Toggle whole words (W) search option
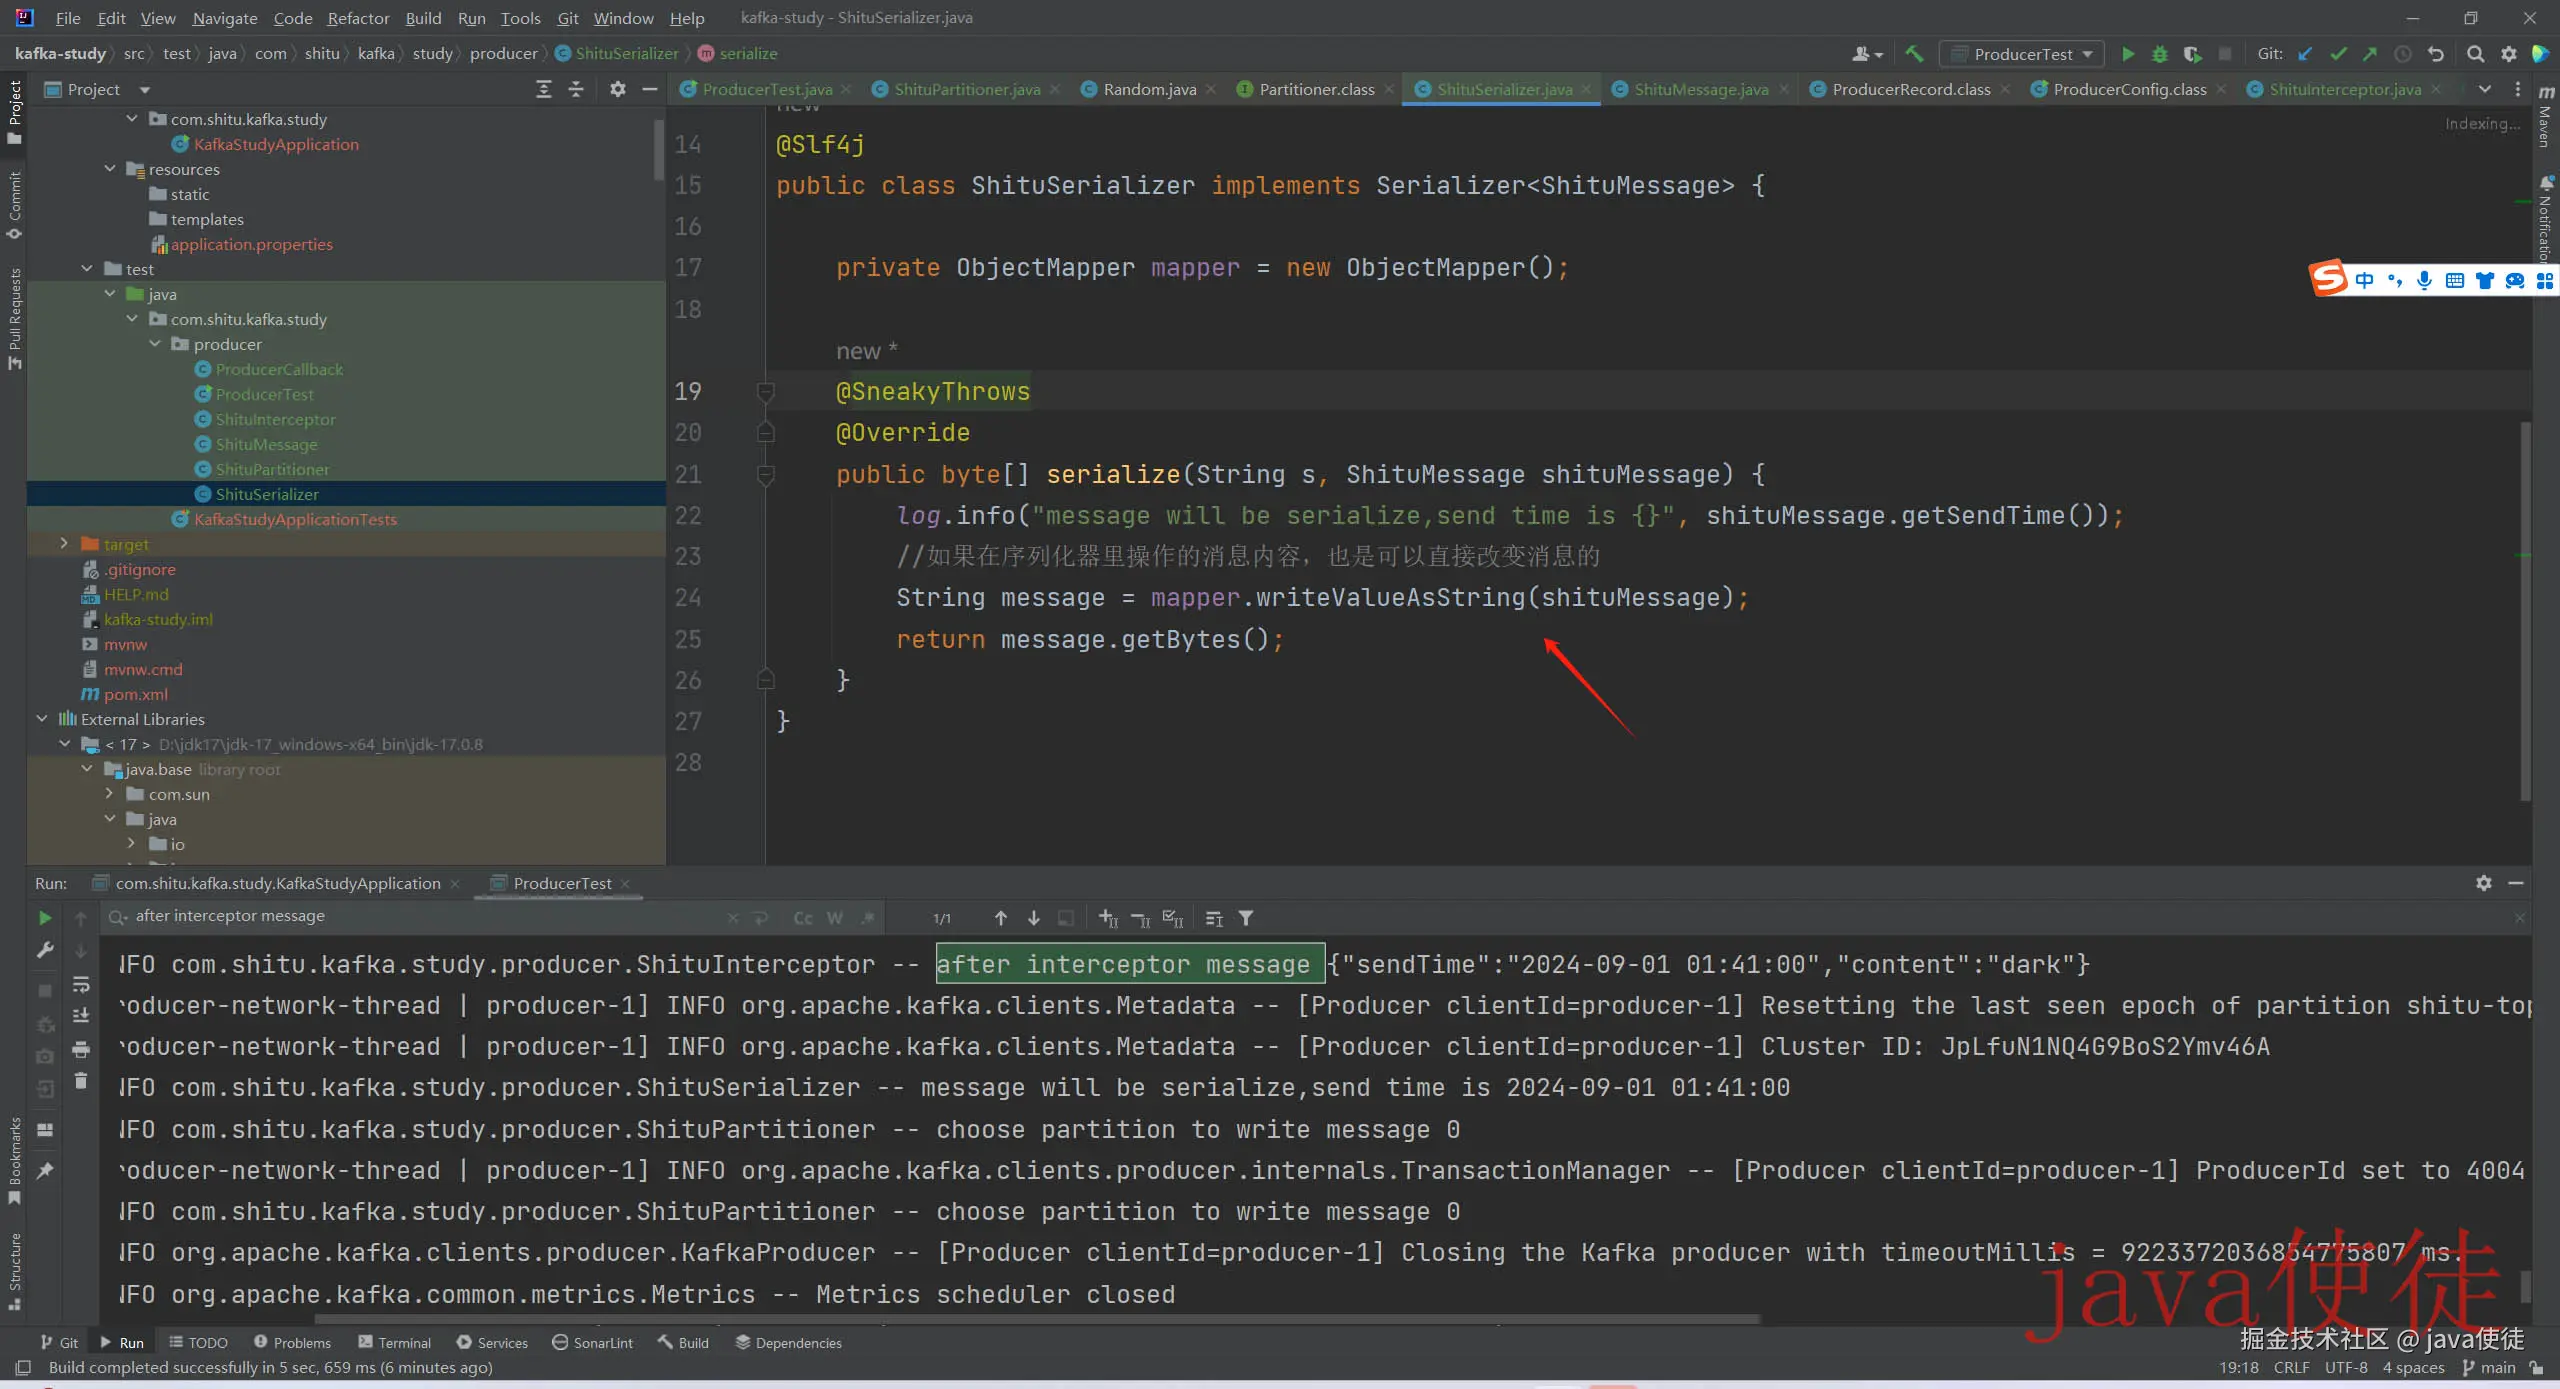Image resolution: width=2560 pixels, height=1389 pixels. pyautogui.click(x=835, y=918)
